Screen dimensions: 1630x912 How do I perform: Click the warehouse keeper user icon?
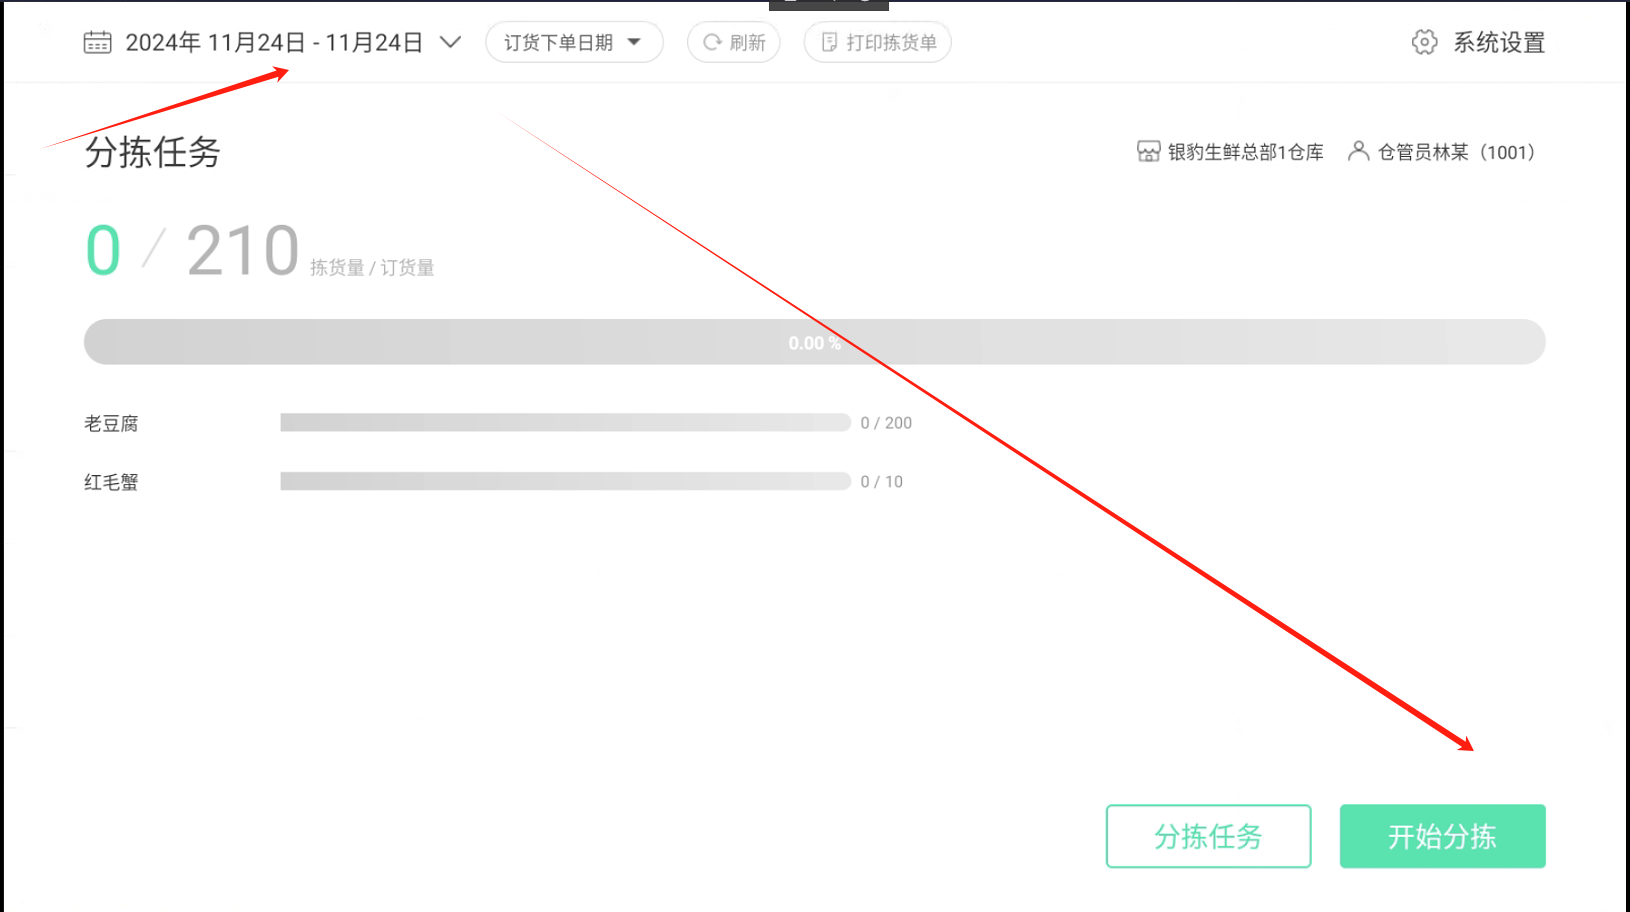[1358, 151]
